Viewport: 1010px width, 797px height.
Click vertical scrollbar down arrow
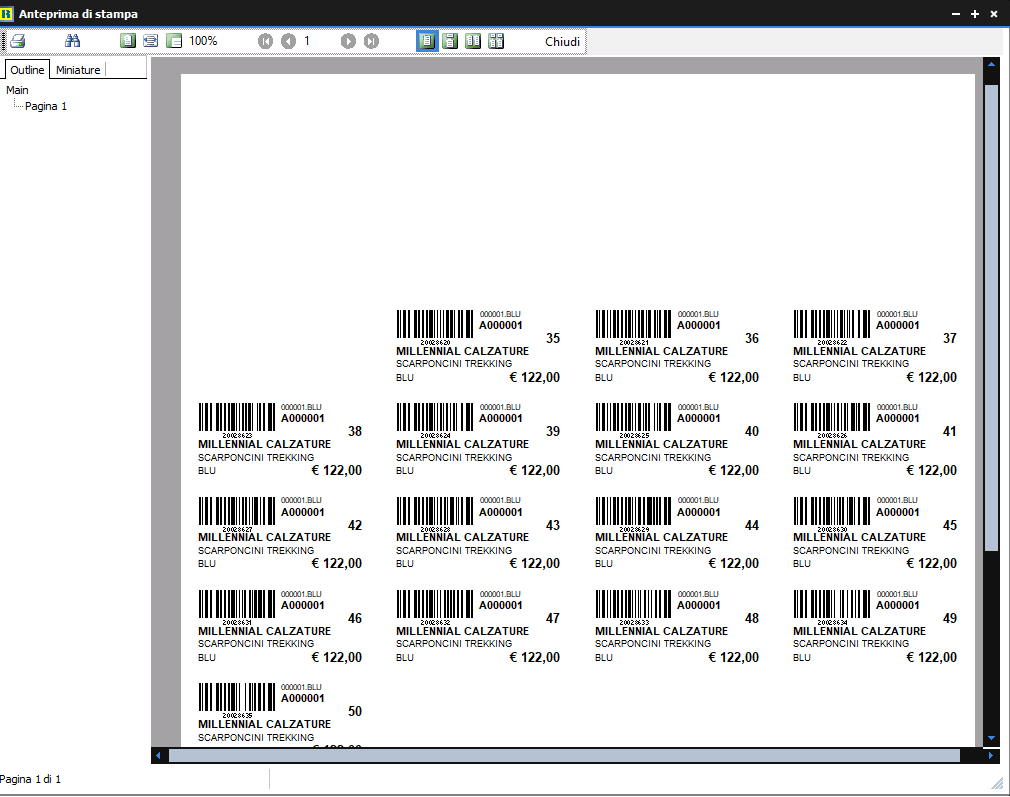[991, 738]
